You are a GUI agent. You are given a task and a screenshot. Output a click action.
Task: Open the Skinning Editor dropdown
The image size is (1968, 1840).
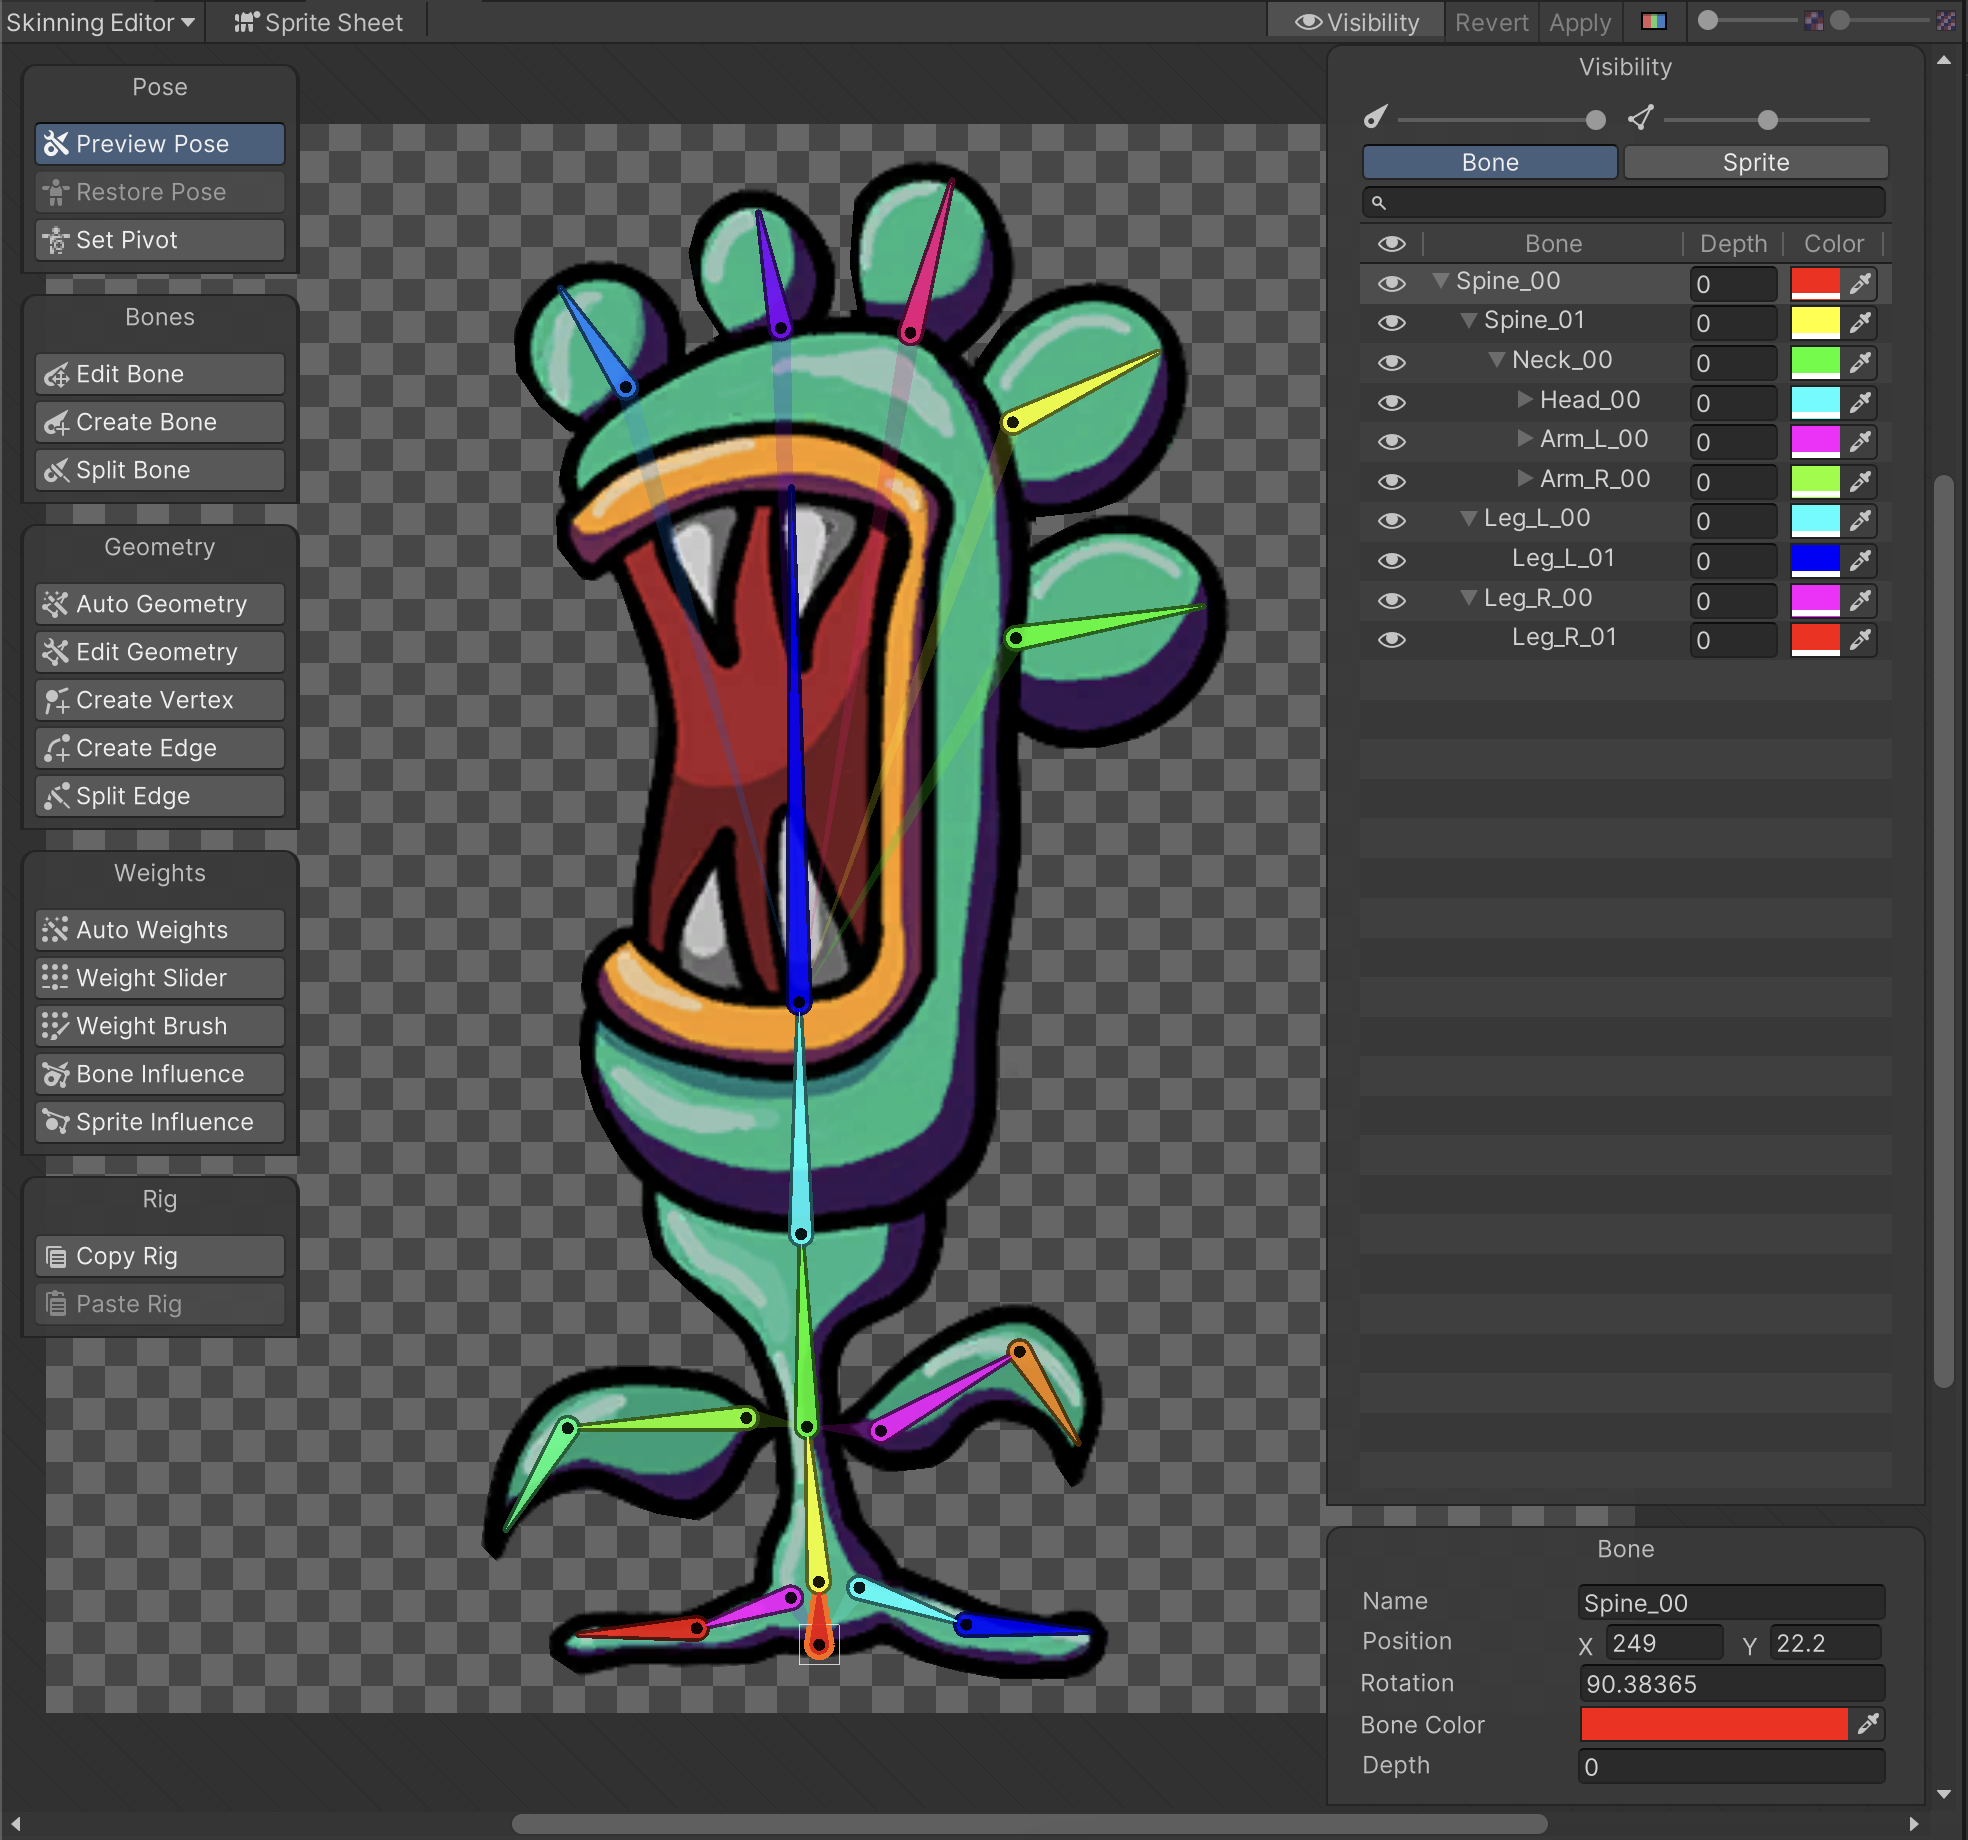(x=98, y=21)
